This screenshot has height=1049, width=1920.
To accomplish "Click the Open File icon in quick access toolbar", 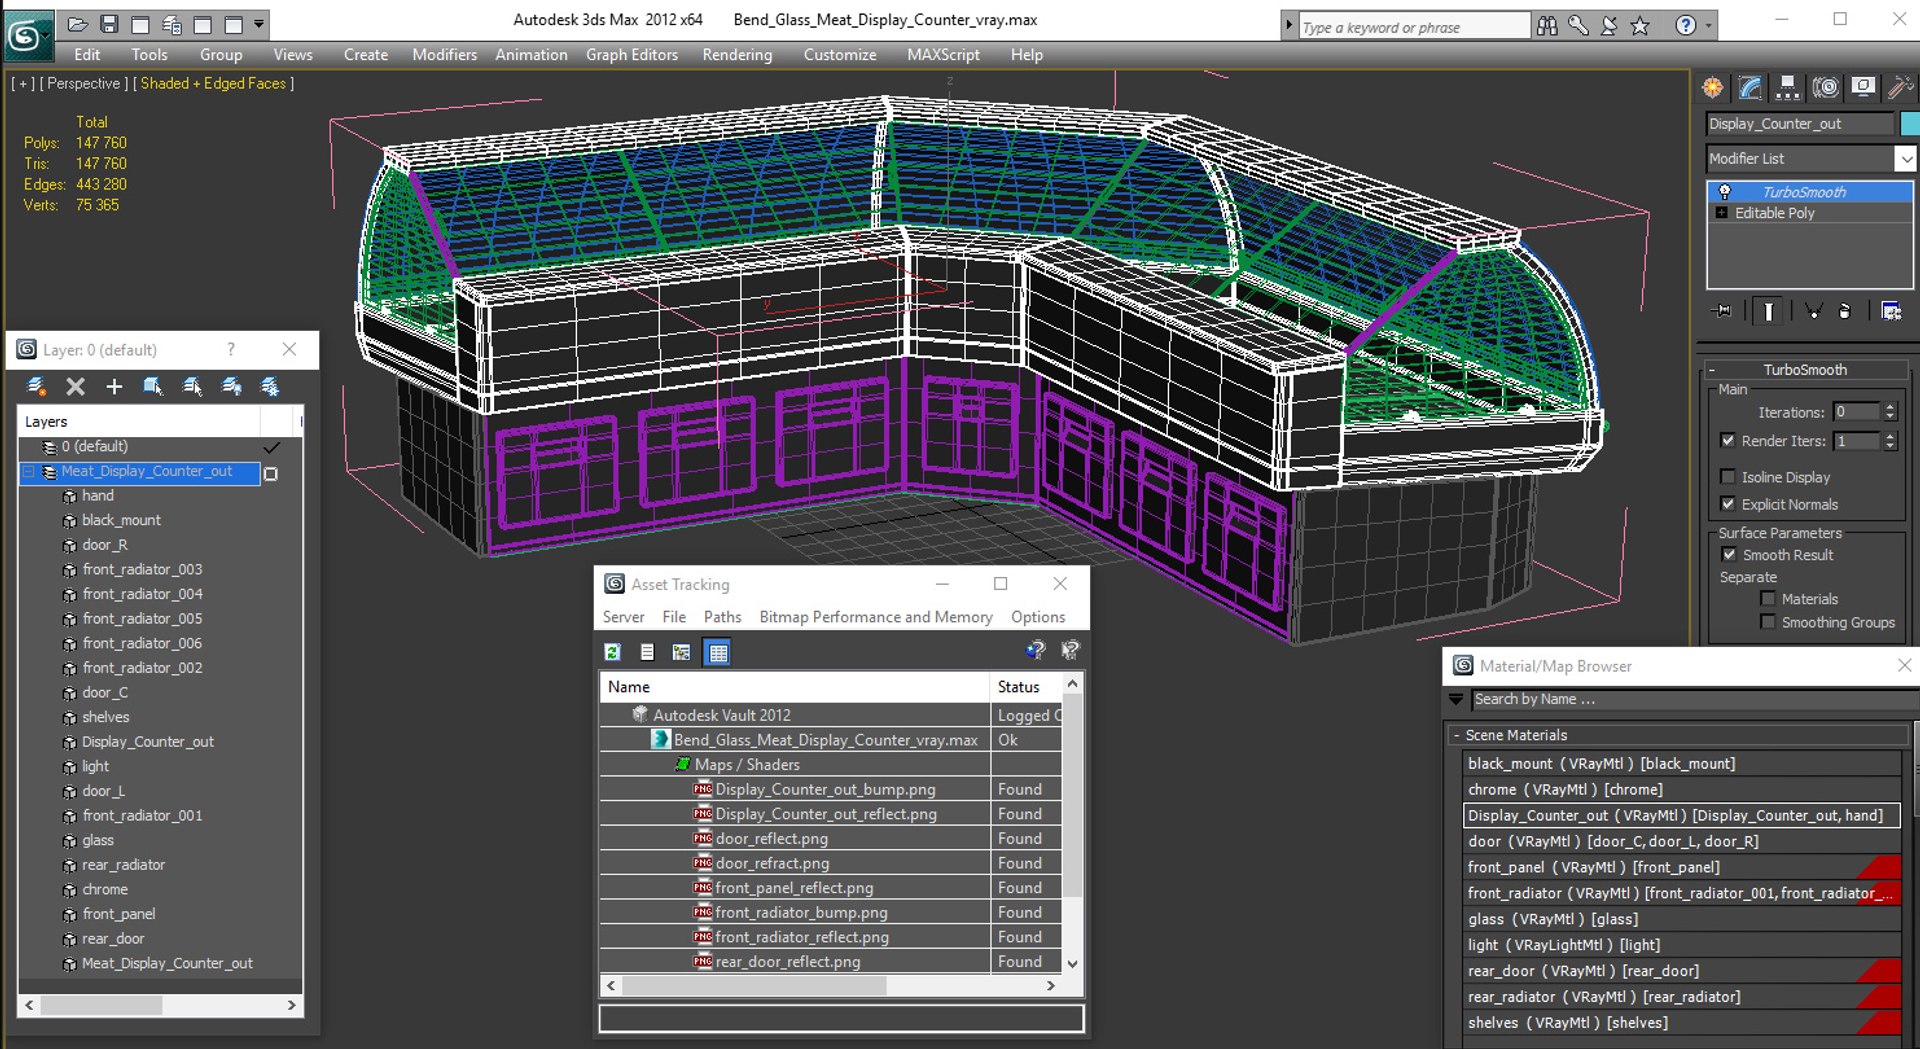I will pos(78,24).
